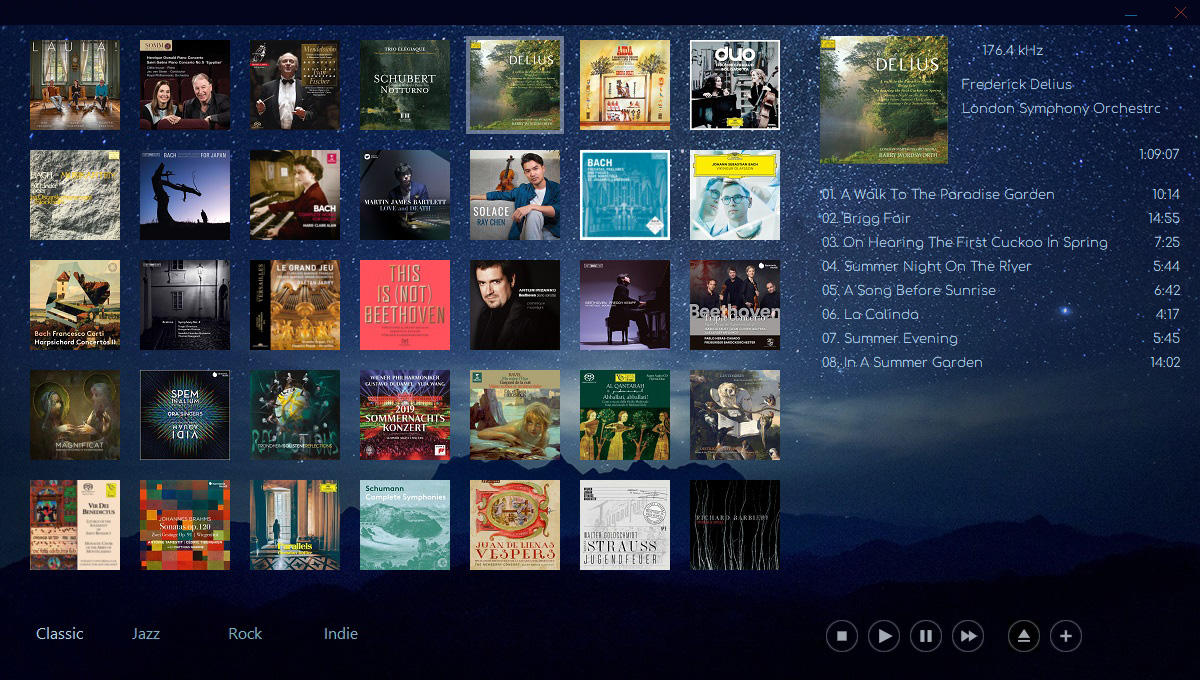Choose the Classic genre tab
The width and height of the screenshot is (1200, 680).
(60, 634)
